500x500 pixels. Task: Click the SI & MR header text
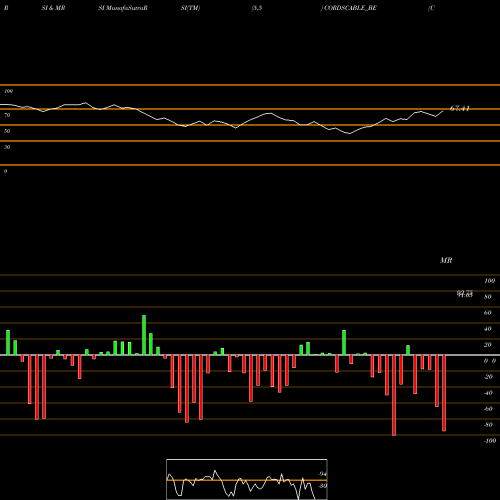click(x=53, y=8)
